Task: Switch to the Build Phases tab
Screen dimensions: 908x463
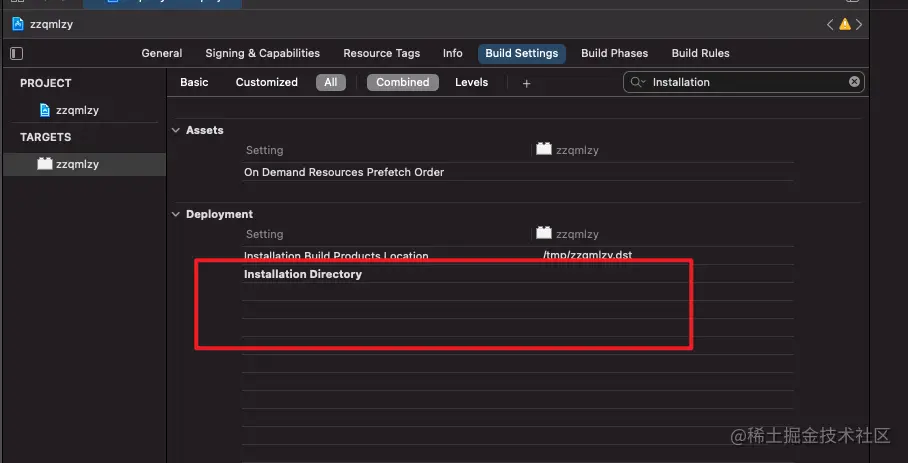Action: click(x=614, y=53)
